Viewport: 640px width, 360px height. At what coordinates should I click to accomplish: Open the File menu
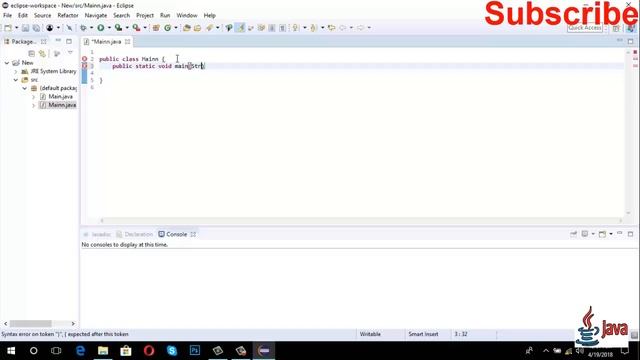7,16
